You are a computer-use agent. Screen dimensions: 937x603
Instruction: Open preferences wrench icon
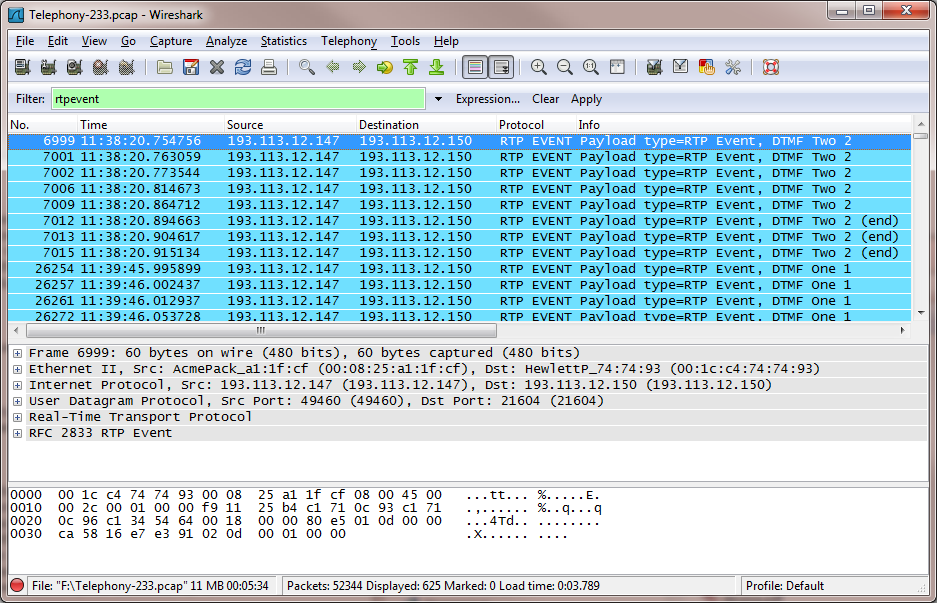click(x=733, y=67)
